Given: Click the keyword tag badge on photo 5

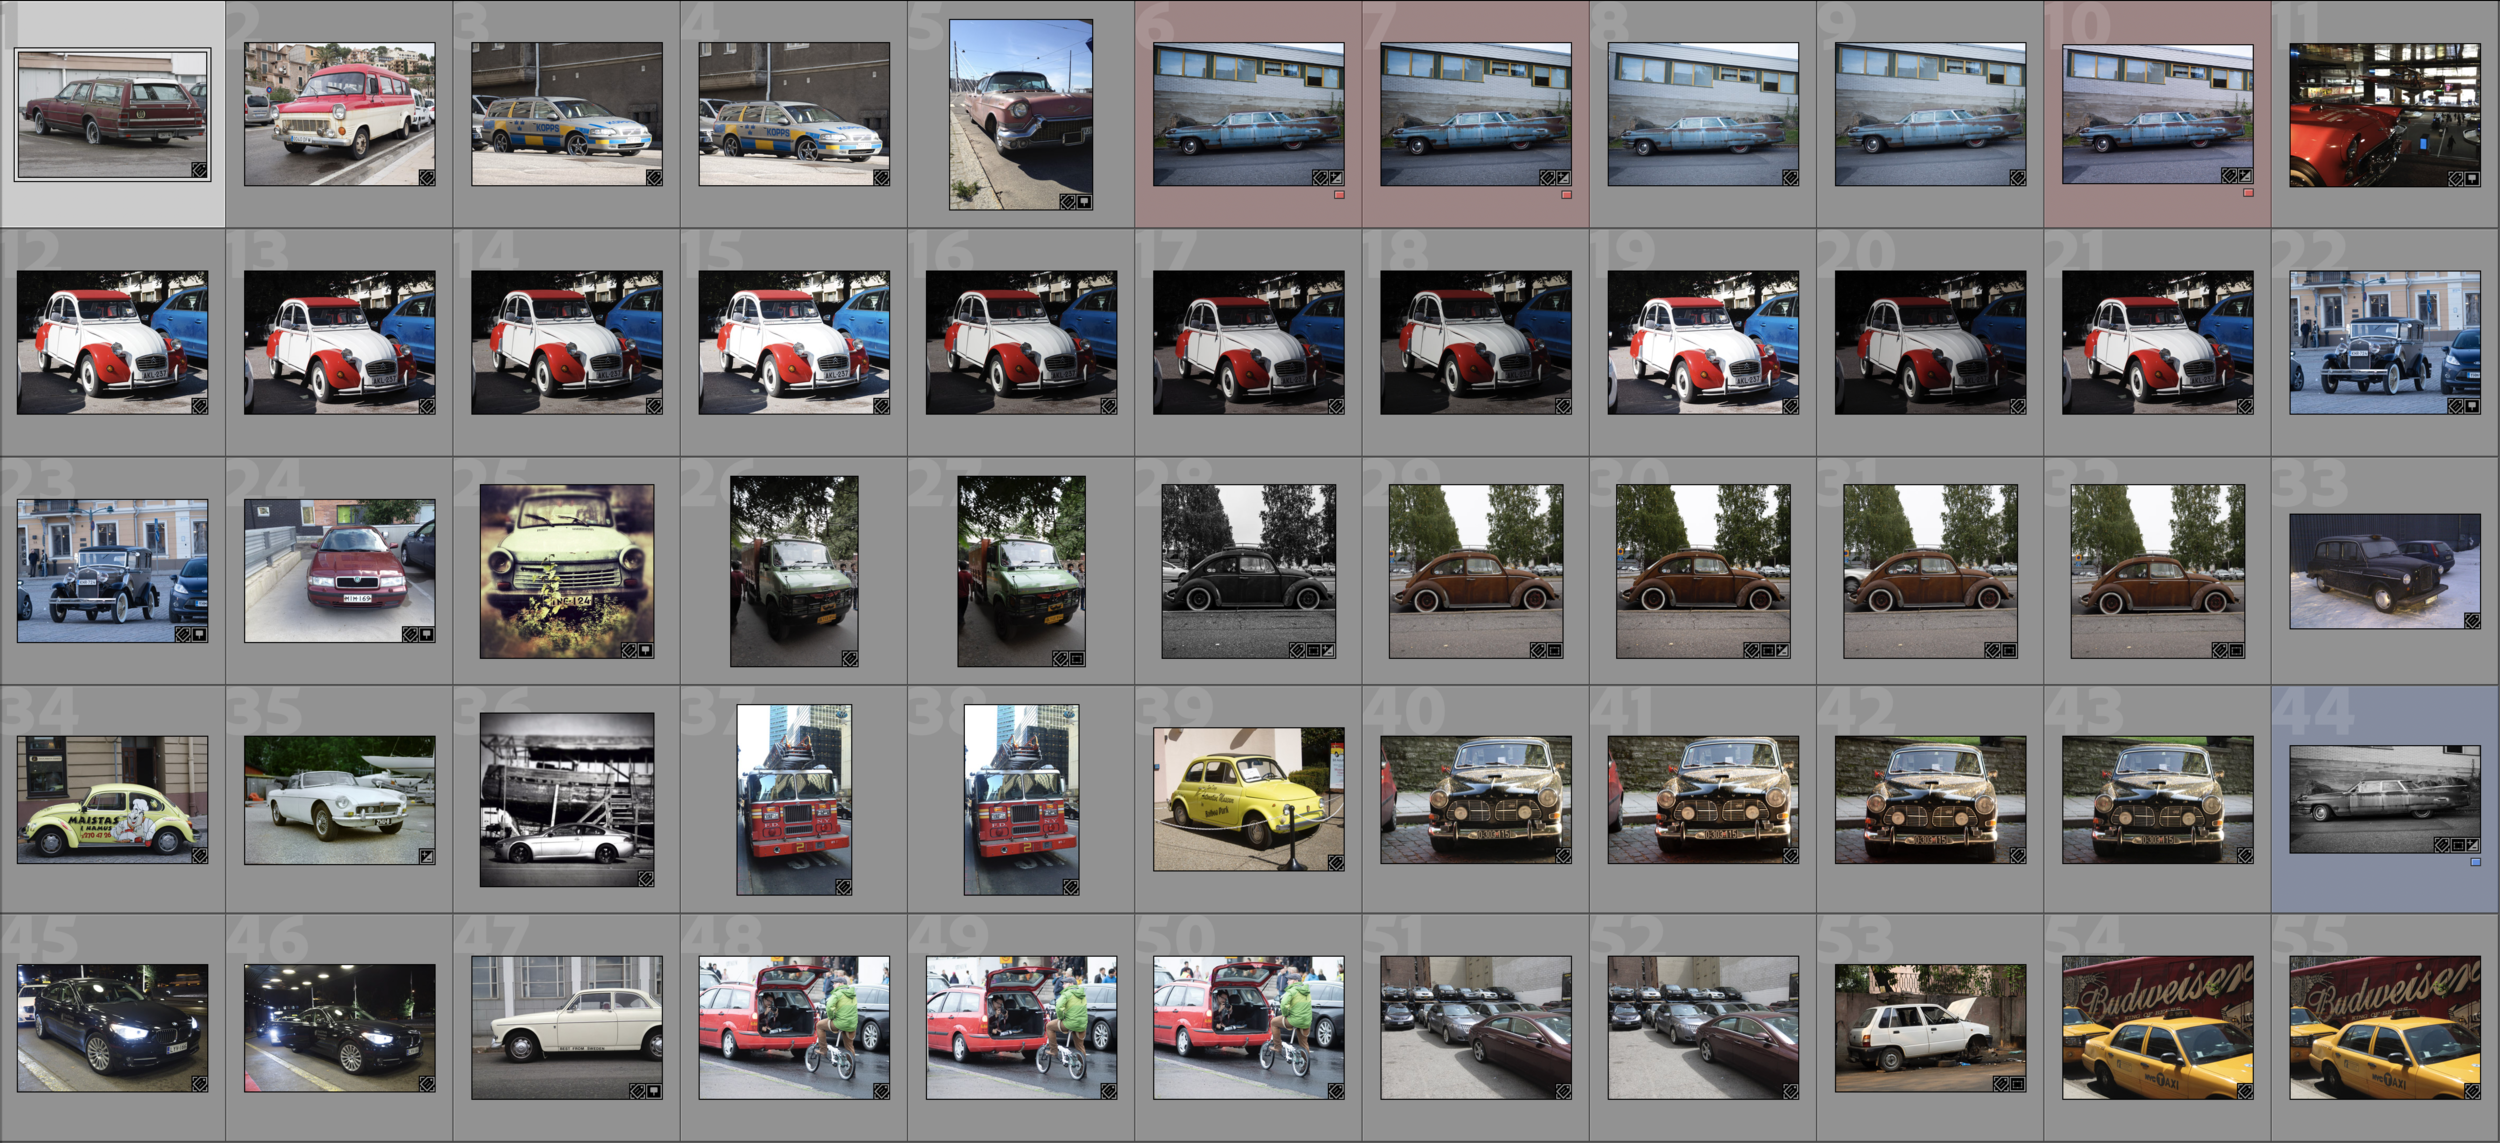Looking at the screenshot, I should 1068,202.
